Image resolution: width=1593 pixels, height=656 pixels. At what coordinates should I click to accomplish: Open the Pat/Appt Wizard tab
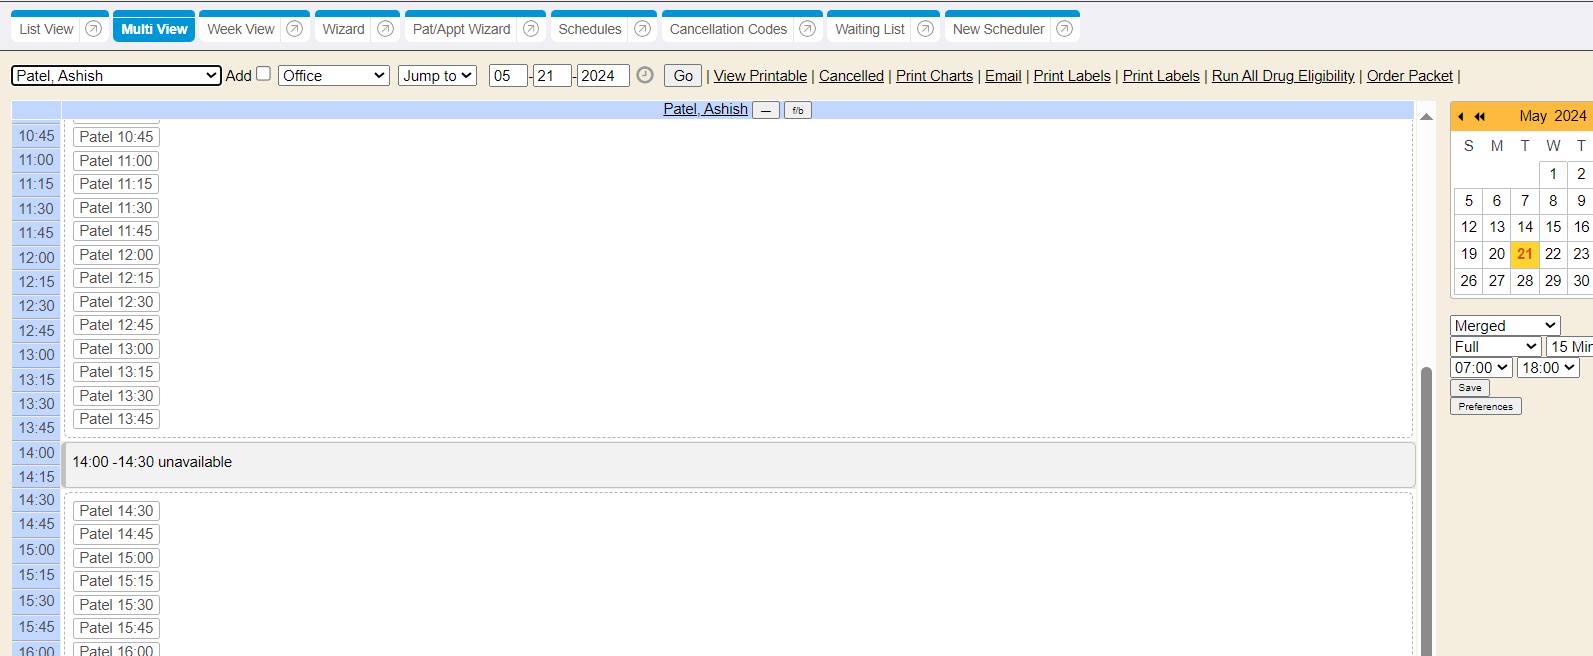(461, 29)
